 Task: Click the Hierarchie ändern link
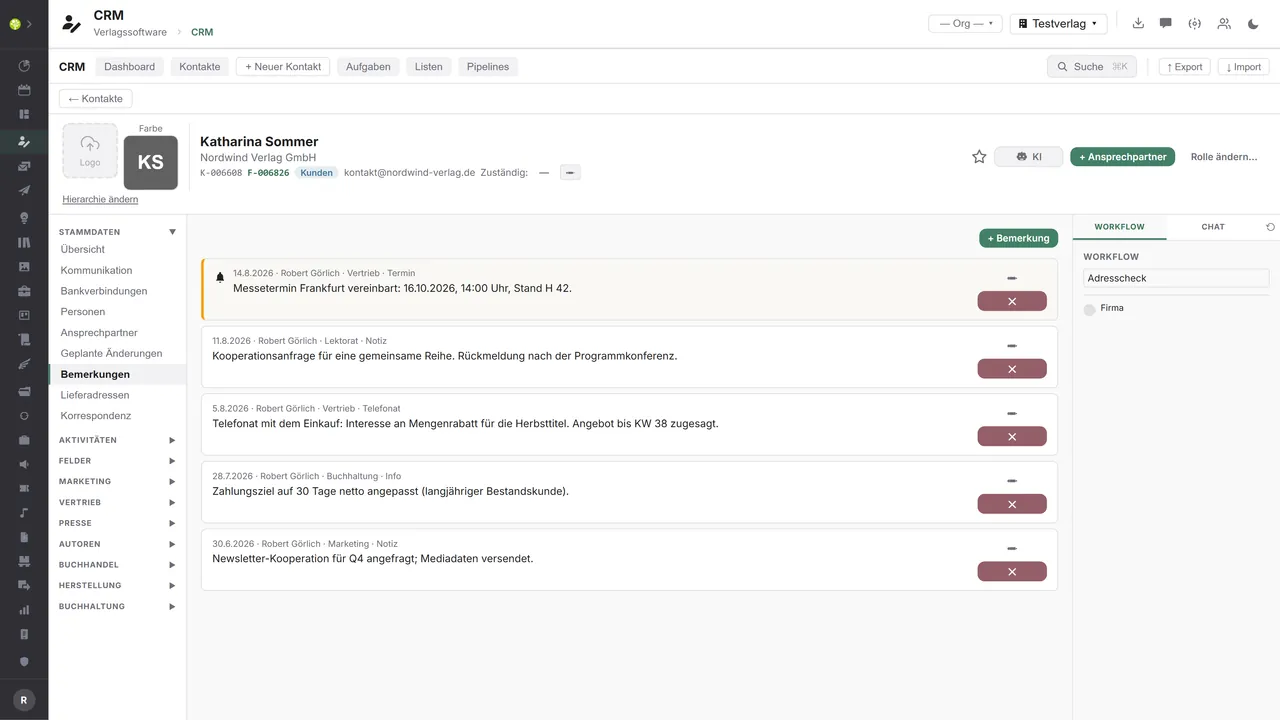click(x=100, y=199)
